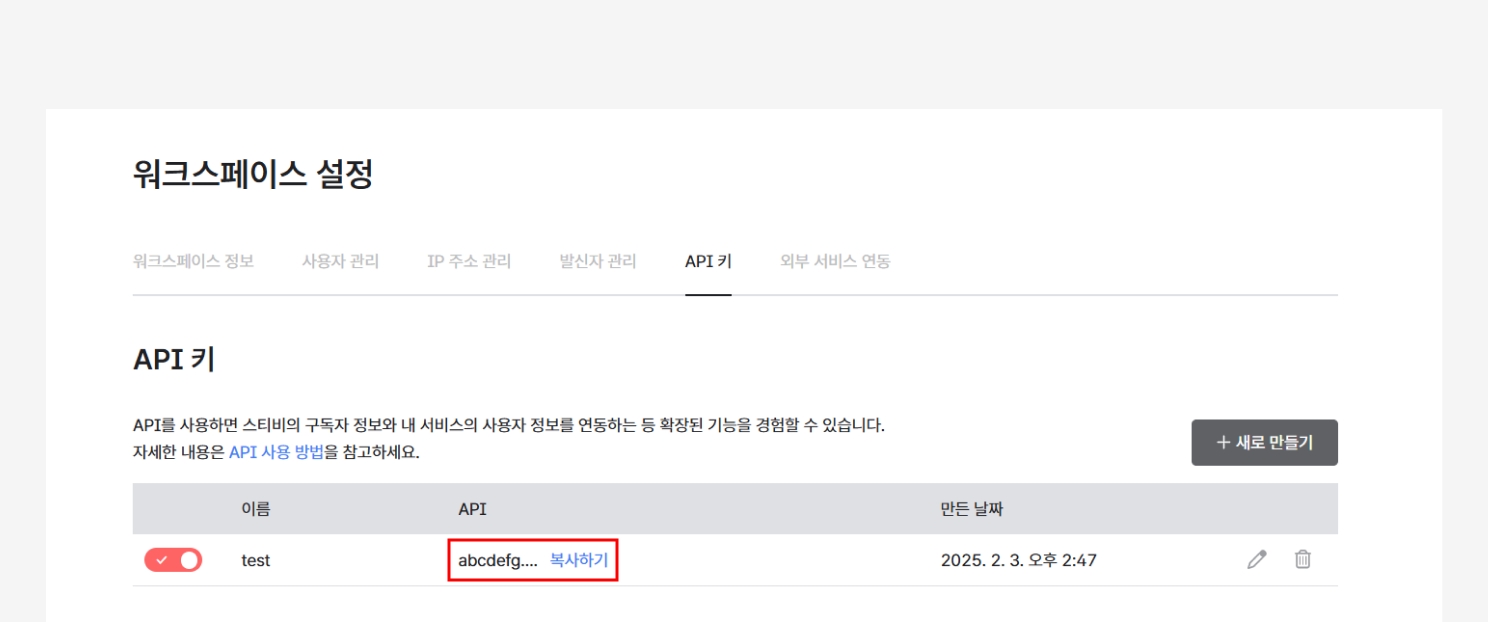Click the 워크스페이스 설정 page heading
The image size is (1488, 622).
tap(253, 175)
